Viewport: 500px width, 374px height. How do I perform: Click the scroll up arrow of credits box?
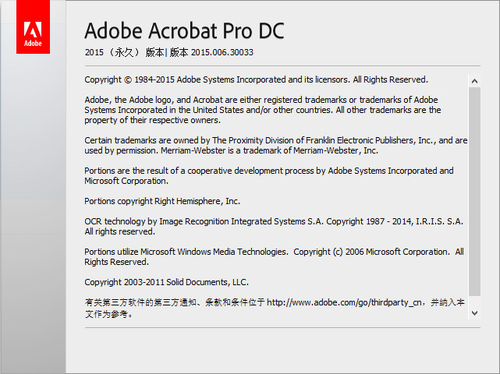[475, 81]
